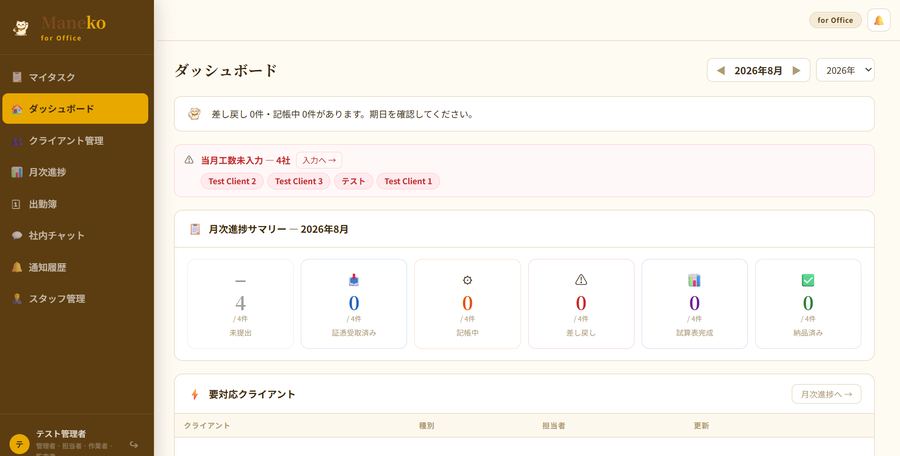Click the green checkmark icon on 納品済み card
The height and width of the screenshot is (456, 900).
[808, 280]
